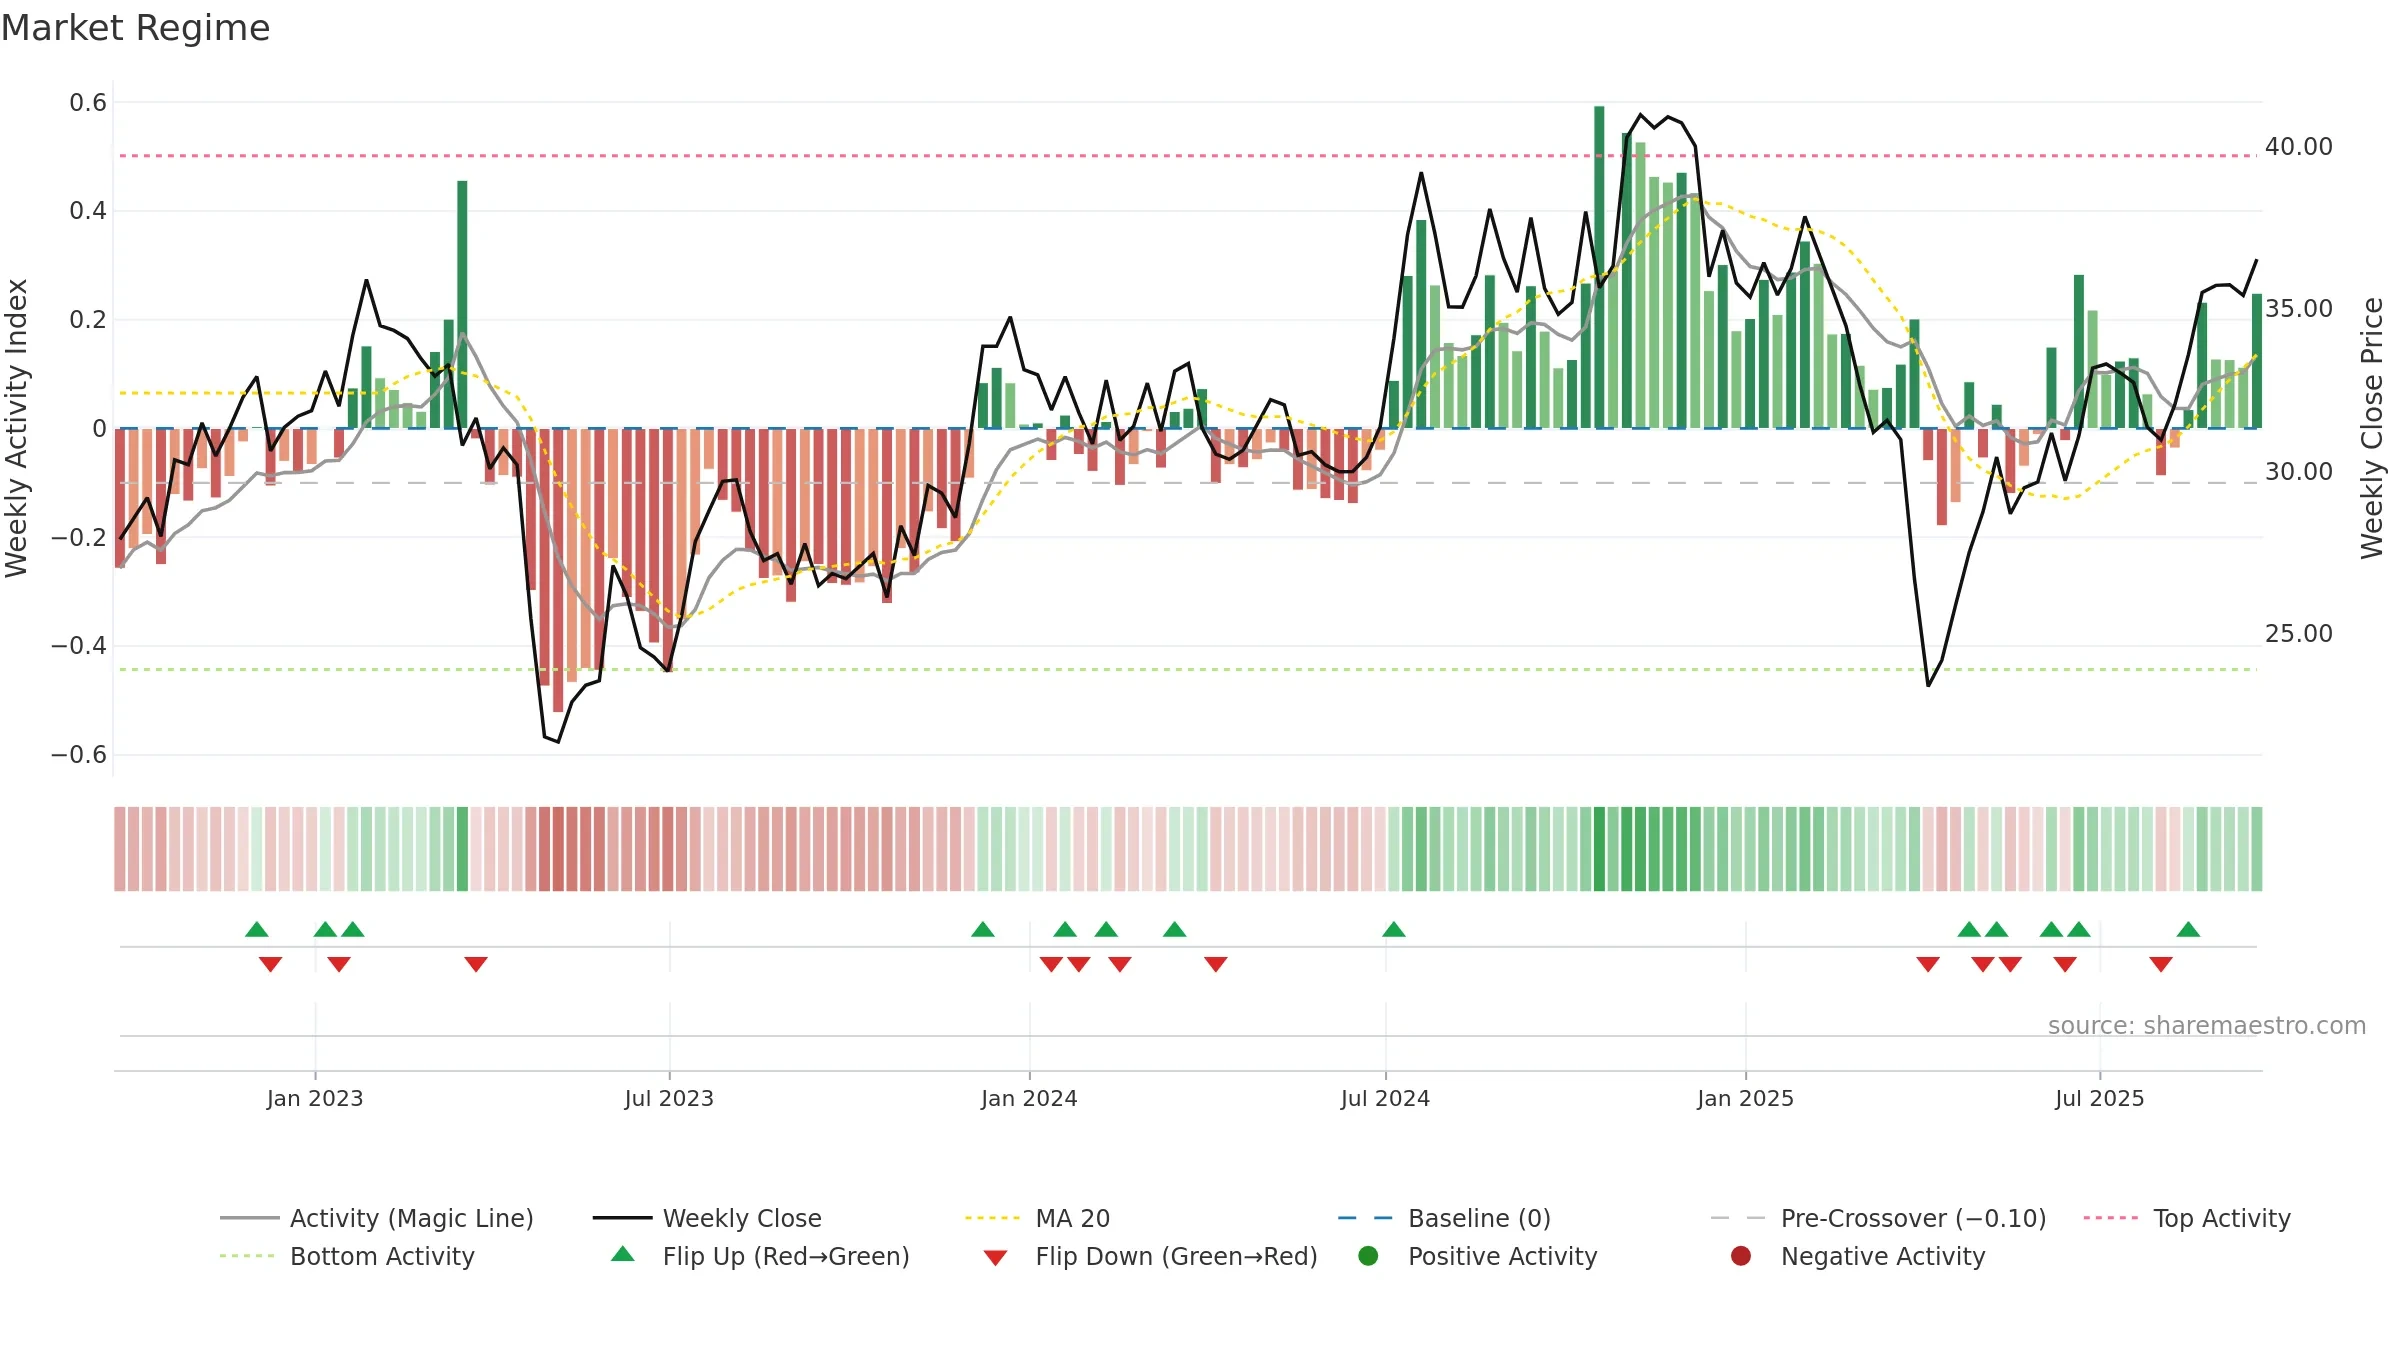
Task: Click the 30.00 price axis label
Action: (2299, 472)
